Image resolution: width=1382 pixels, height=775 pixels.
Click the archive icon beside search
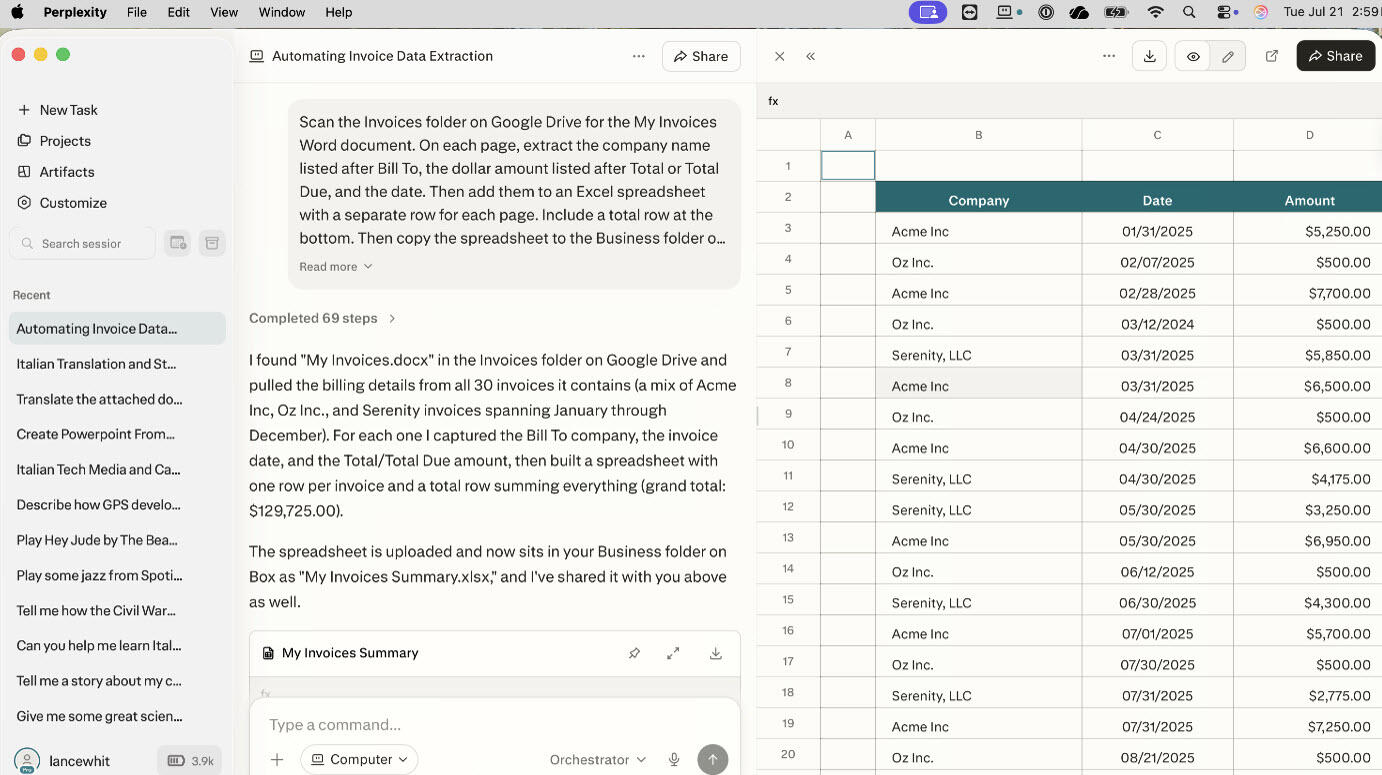(212, 243)
